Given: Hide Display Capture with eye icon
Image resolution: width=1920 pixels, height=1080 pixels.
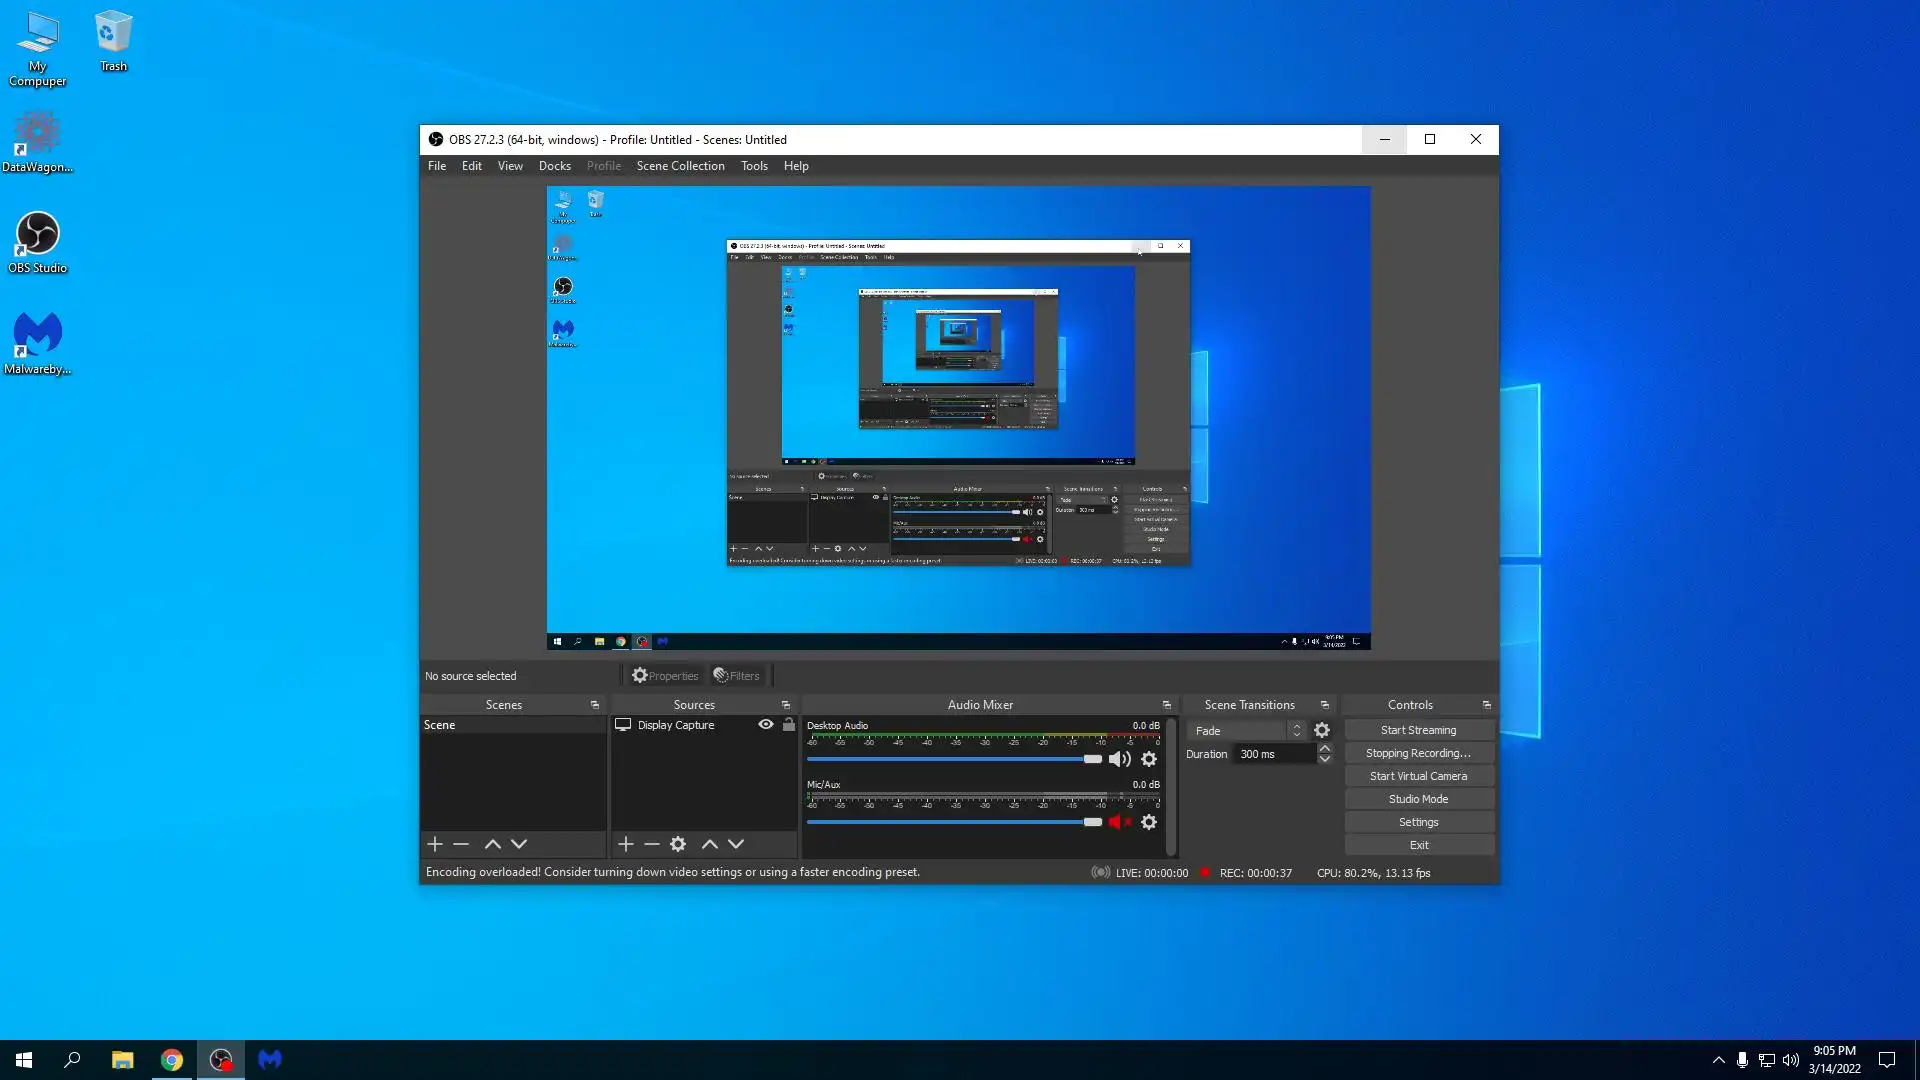Looking at the screenshot, I should (766, 725).
